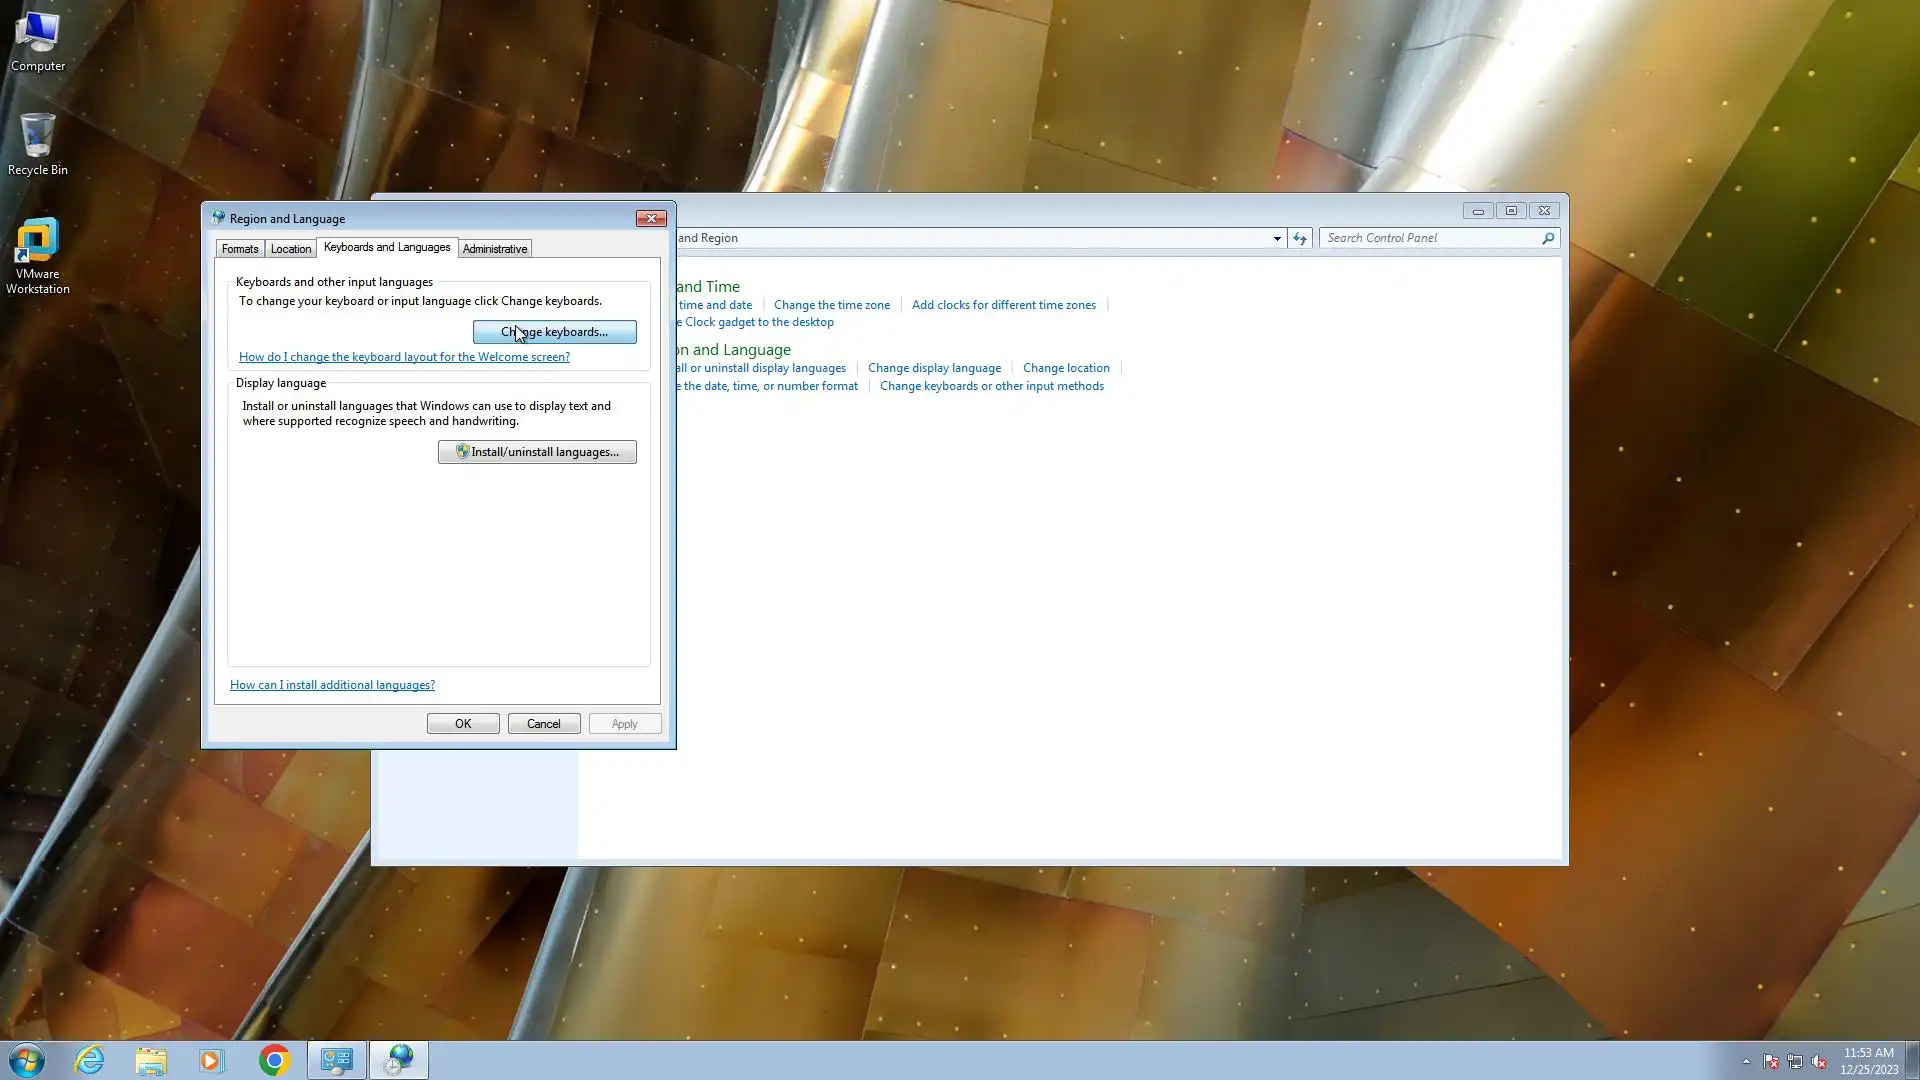Click Change the time zone link
The image size is (1920, 1080).
coord(831,305)
